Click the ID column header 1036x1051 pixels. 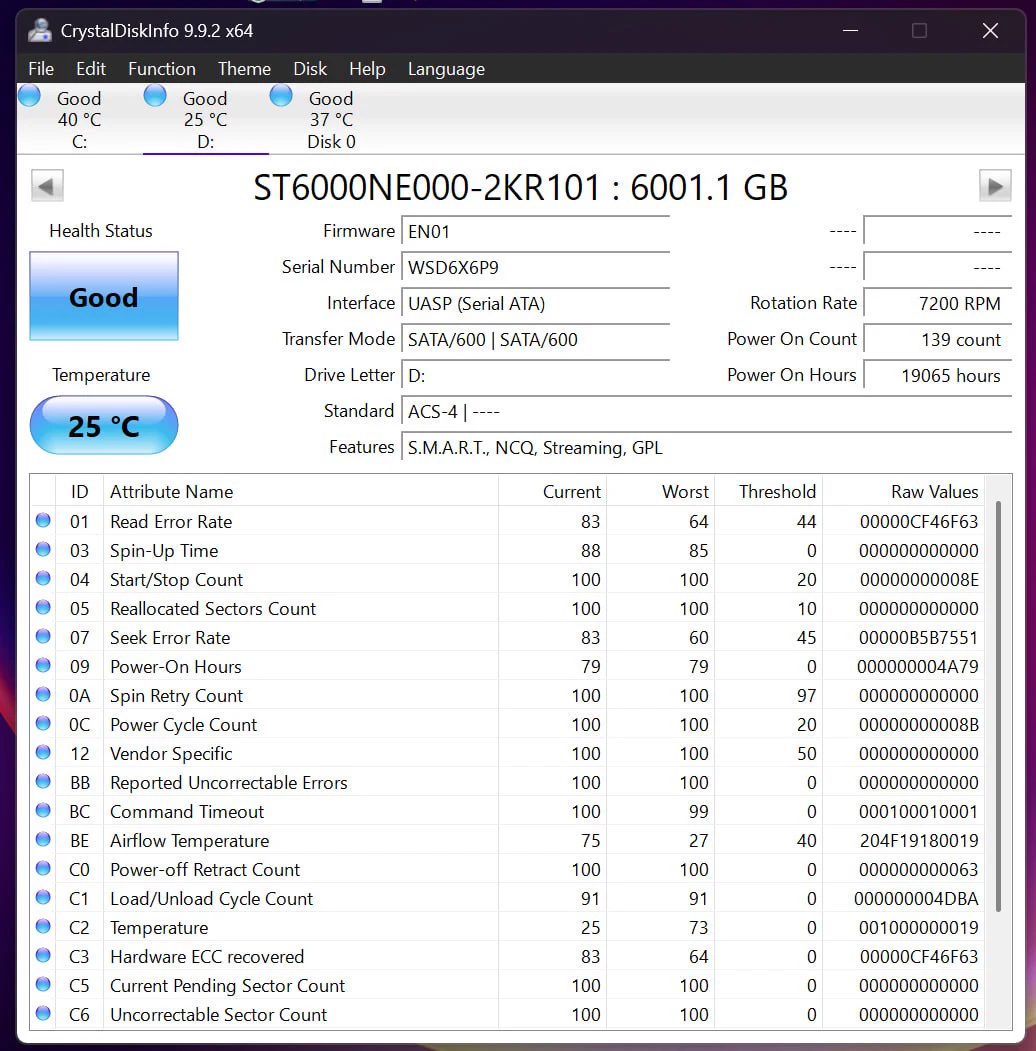(x=79, y=491)
